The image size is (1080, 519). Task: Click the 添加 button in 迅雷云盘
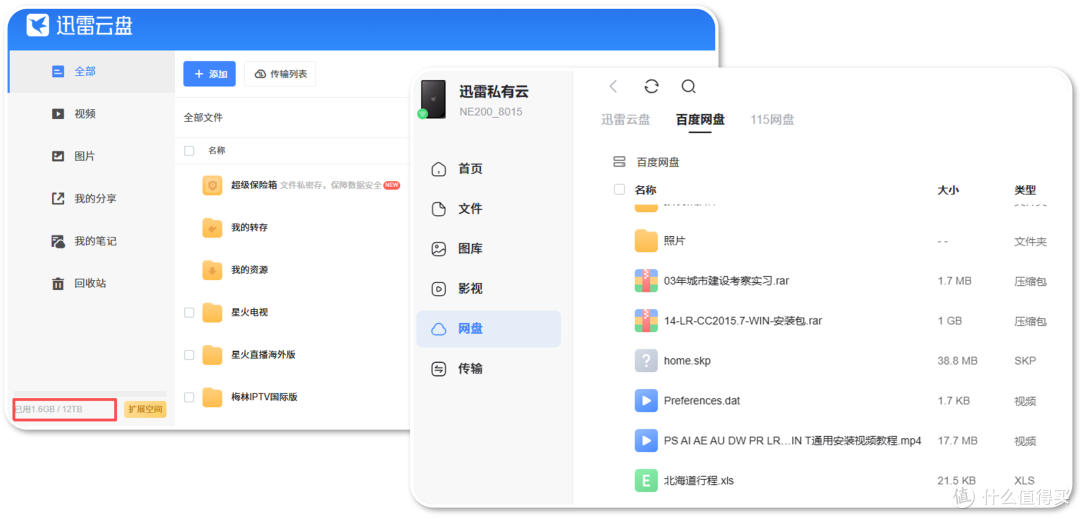(x=209, y=74)
